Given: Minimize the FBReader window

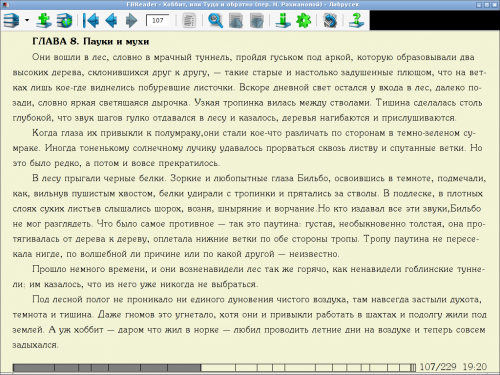Looking at the screenshot, I should coord(479,5).
